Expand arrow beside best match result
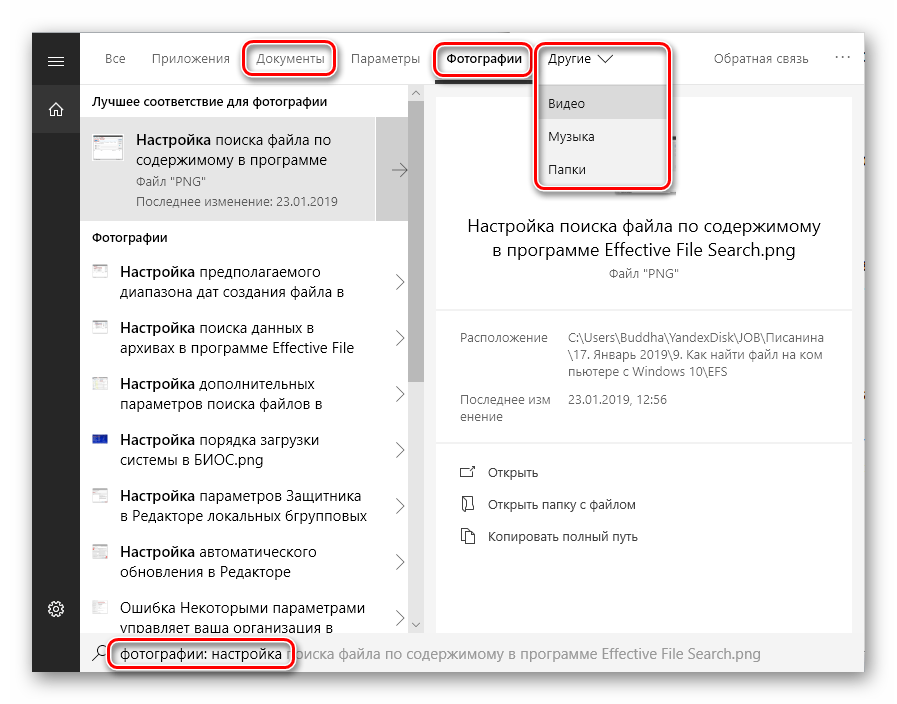This screenshot has width=897, height=704. tap(399, 170)
